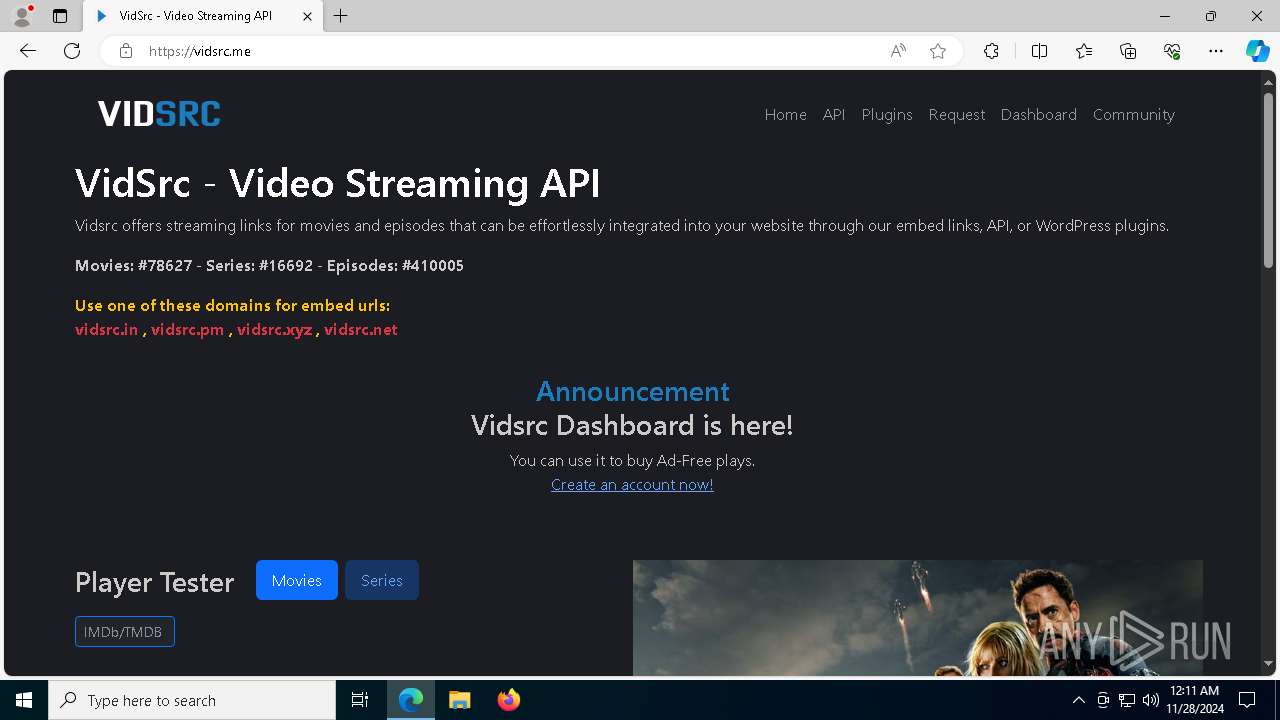Open network status tray icon

coord(1127,700)
